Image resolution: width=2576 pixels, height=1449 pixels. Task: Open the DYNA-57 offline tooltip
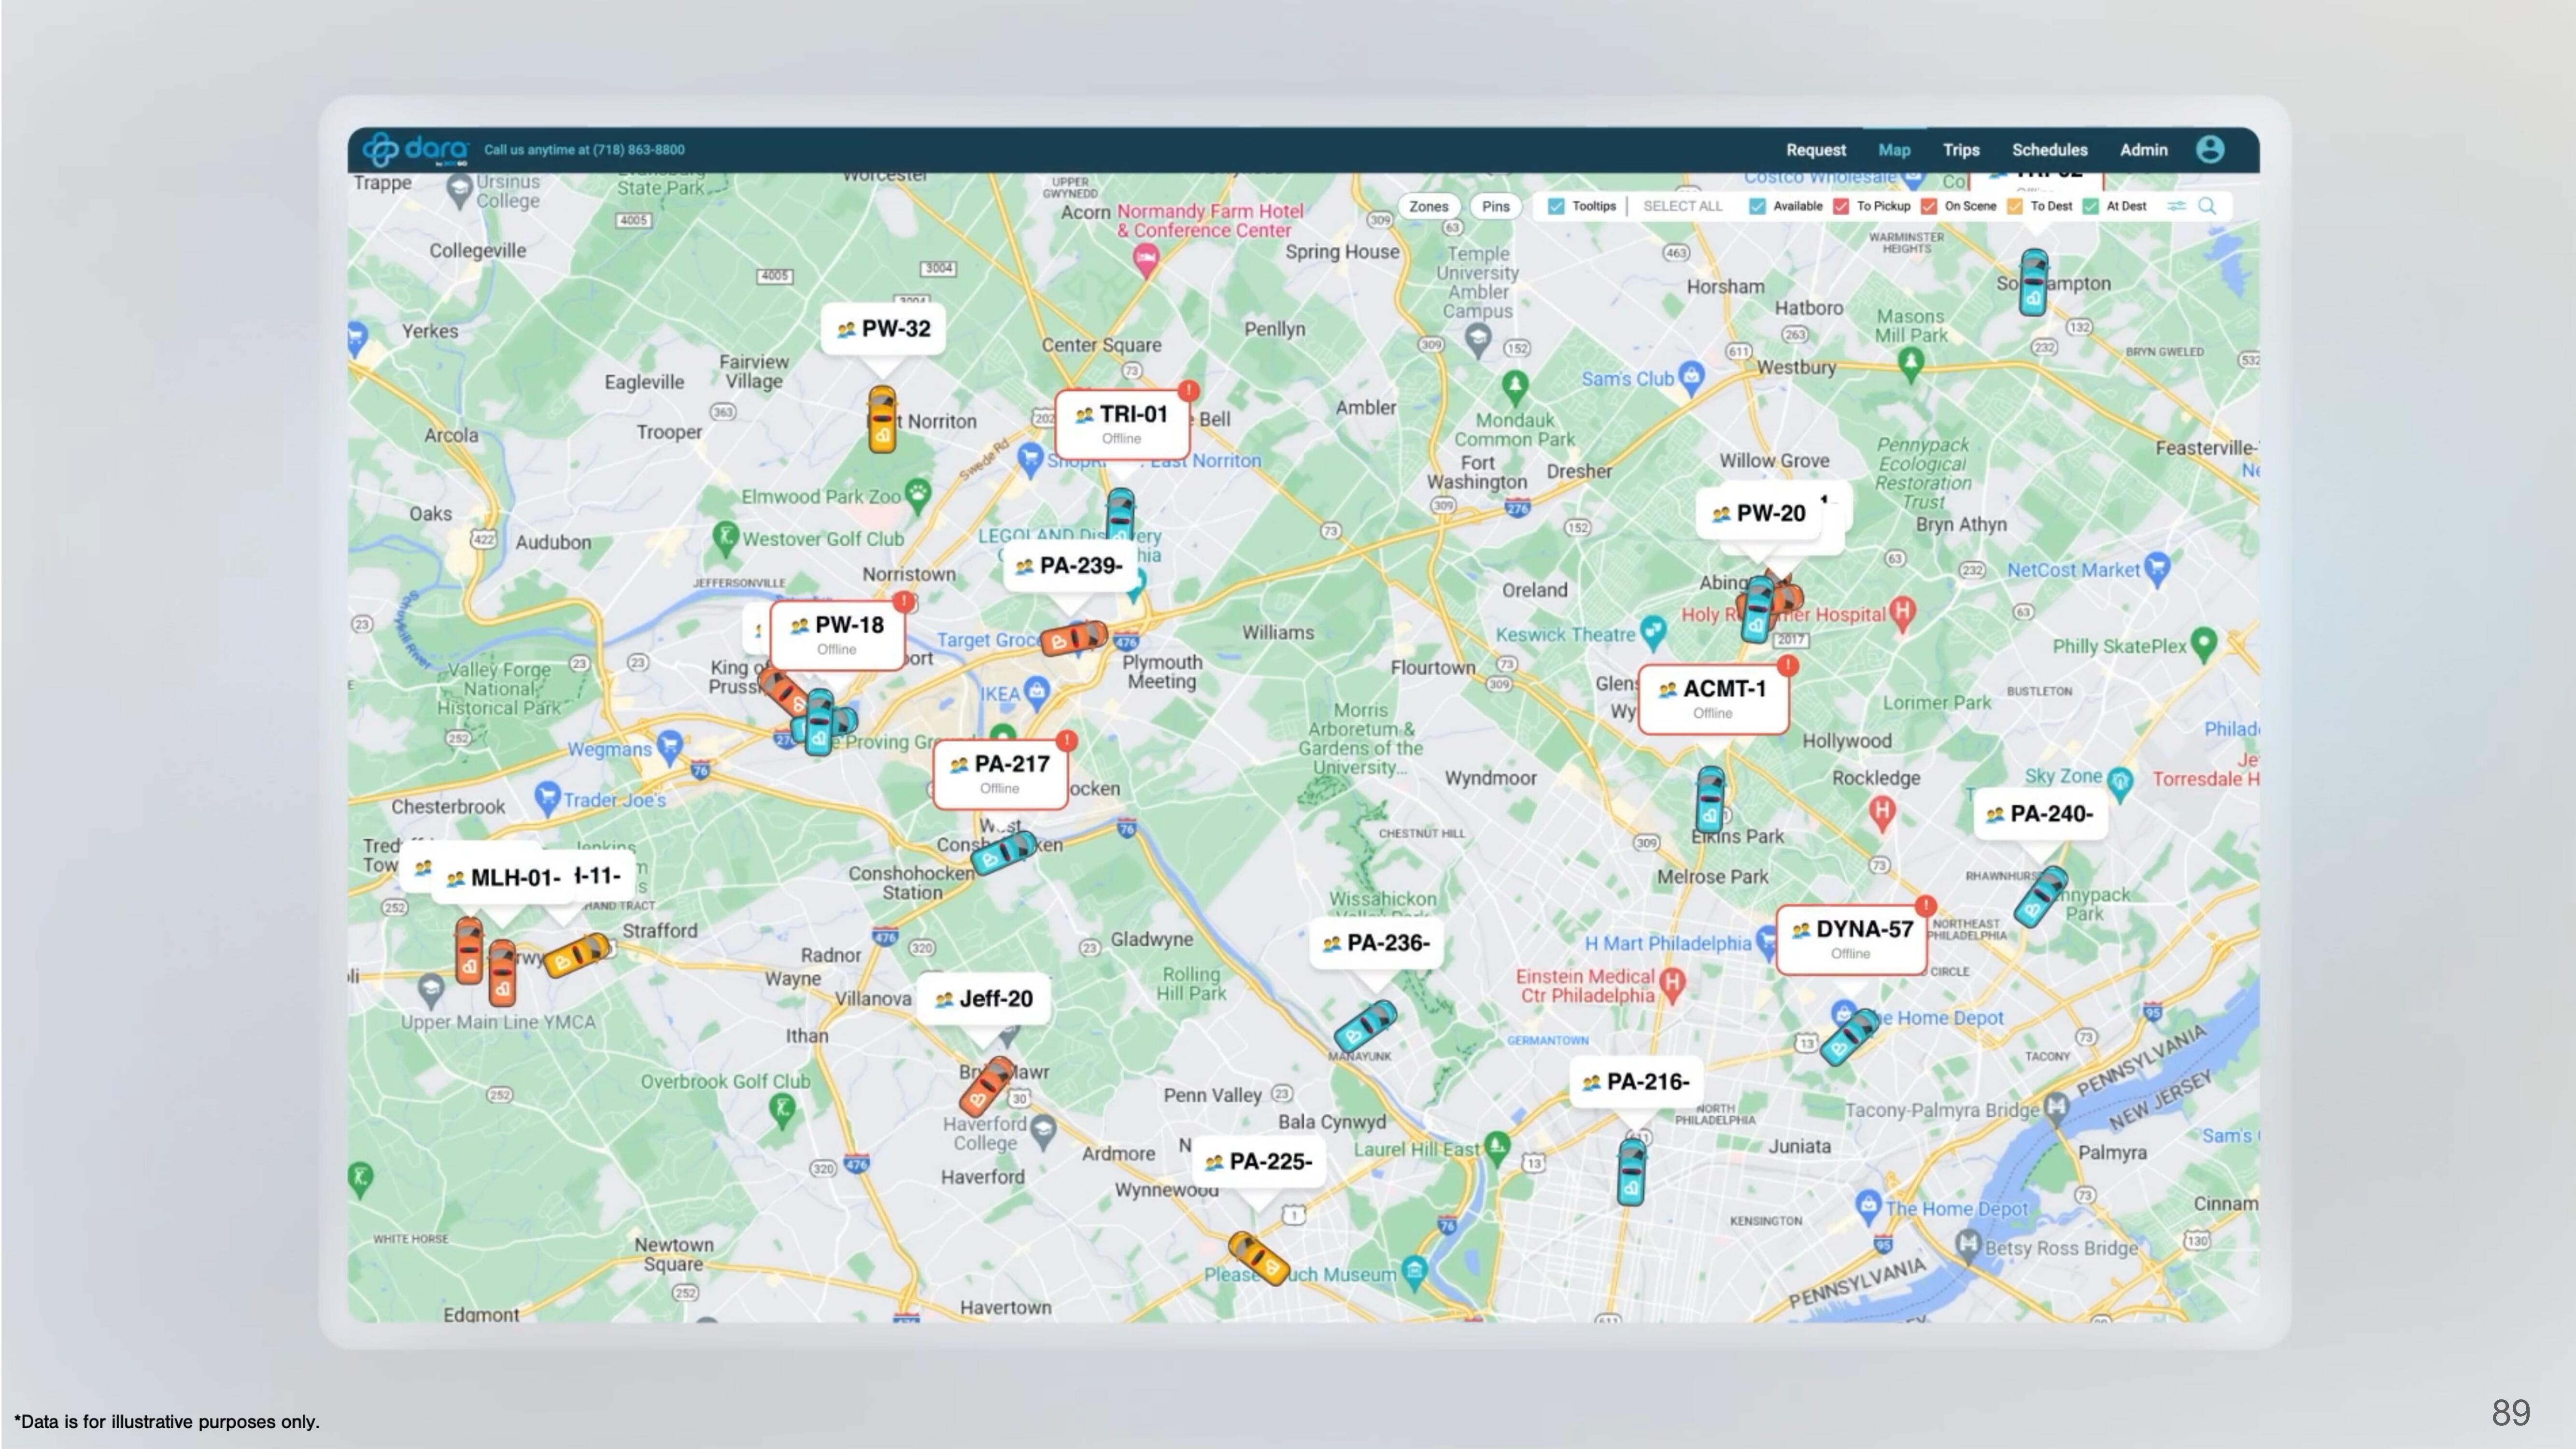(1851, 939)
